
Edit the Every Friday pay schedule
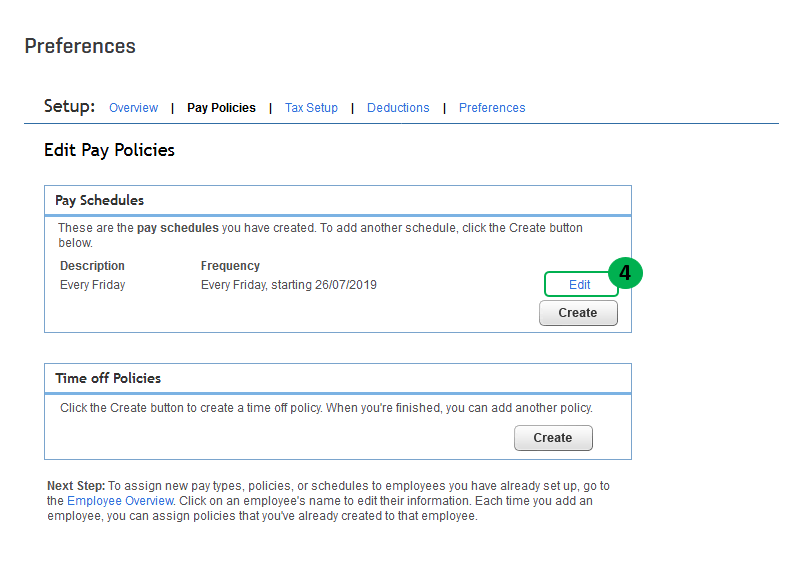[580, 285]
